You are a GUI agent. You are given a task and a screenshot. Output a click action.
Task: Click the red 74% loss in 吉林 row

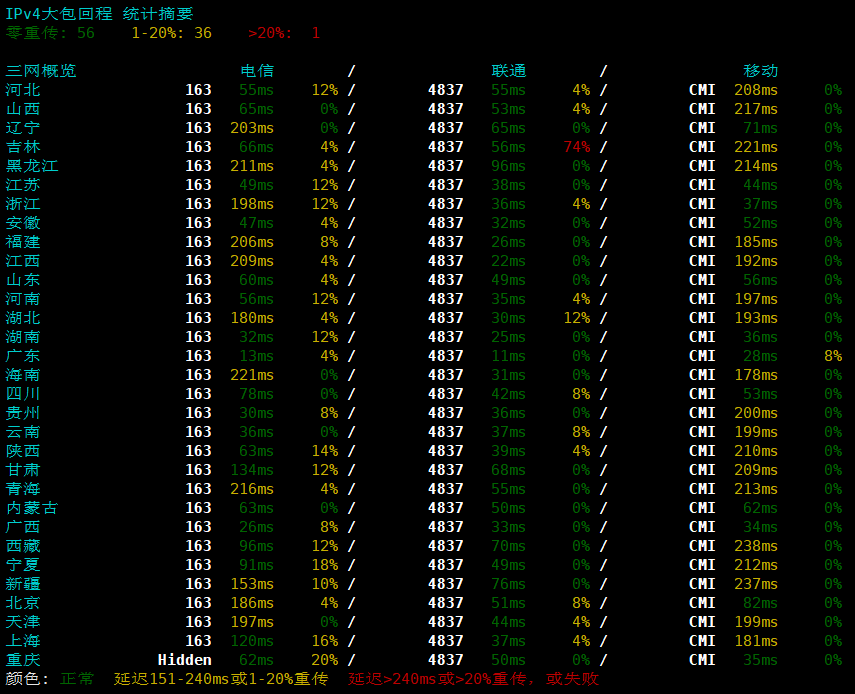[577, 147]
